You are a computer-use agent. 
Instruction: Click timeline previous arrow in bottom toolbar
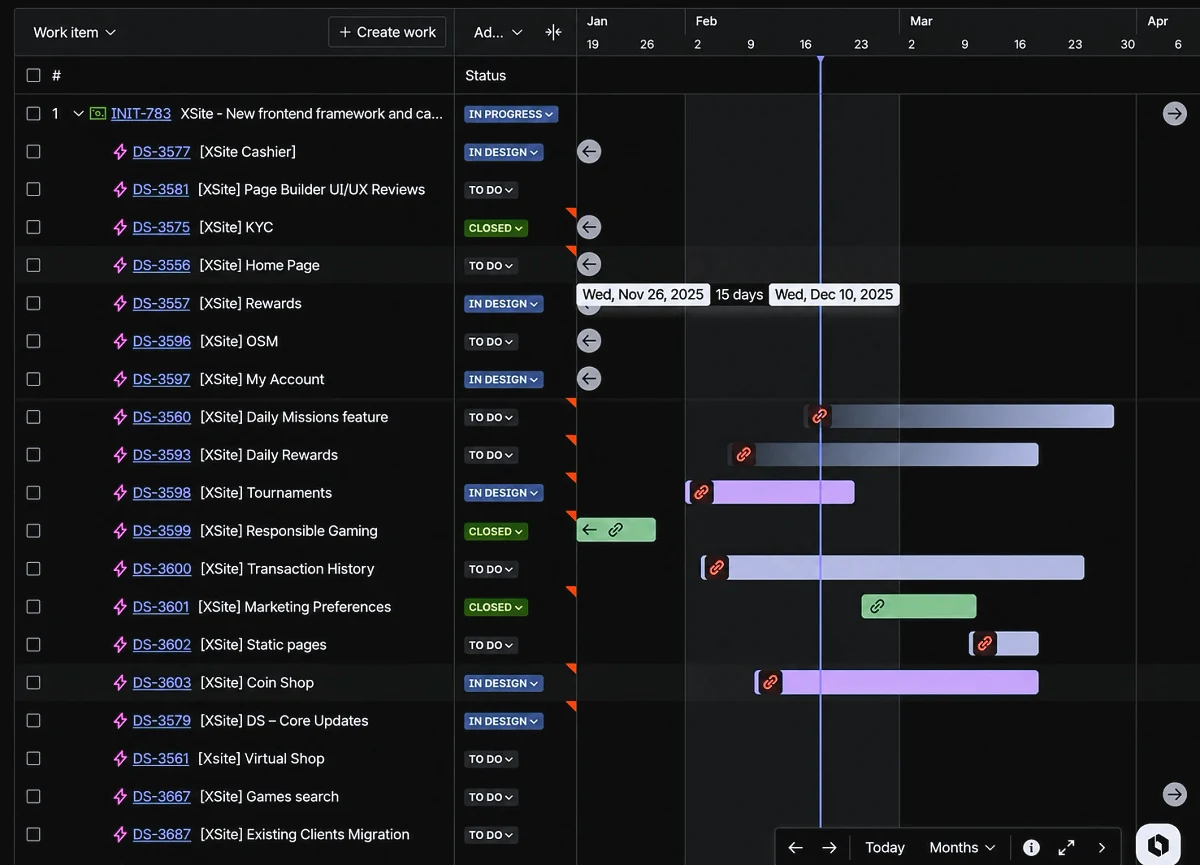tap(795, 848)
